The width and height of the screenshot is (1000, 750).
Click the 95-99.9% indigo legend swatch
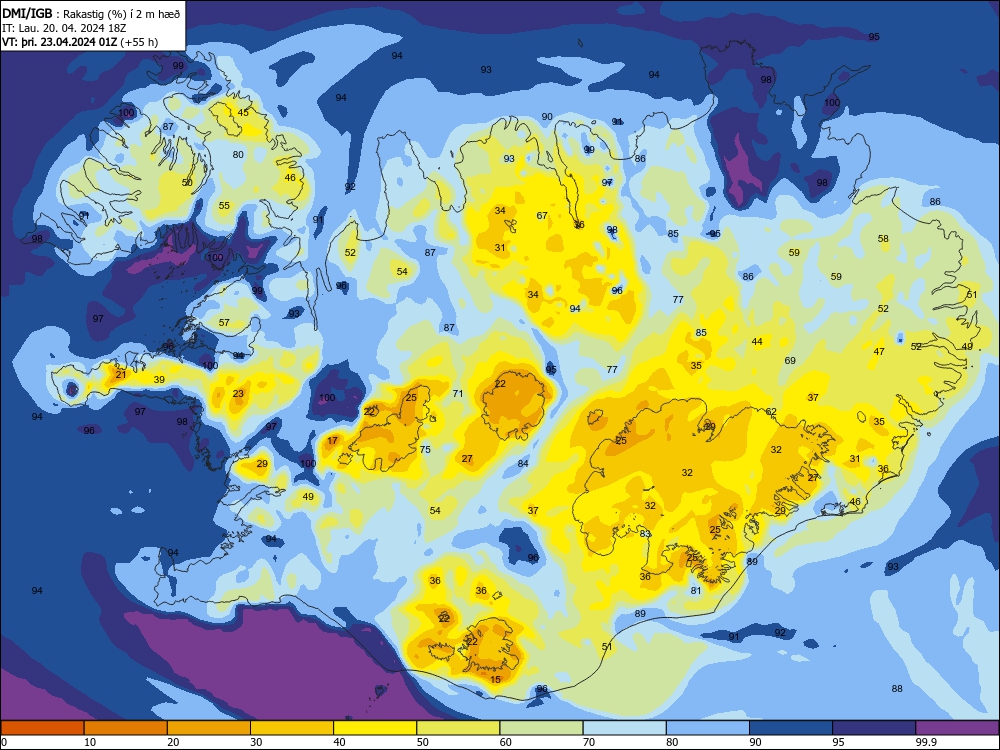pyautogui.click(x=874, y=728)
